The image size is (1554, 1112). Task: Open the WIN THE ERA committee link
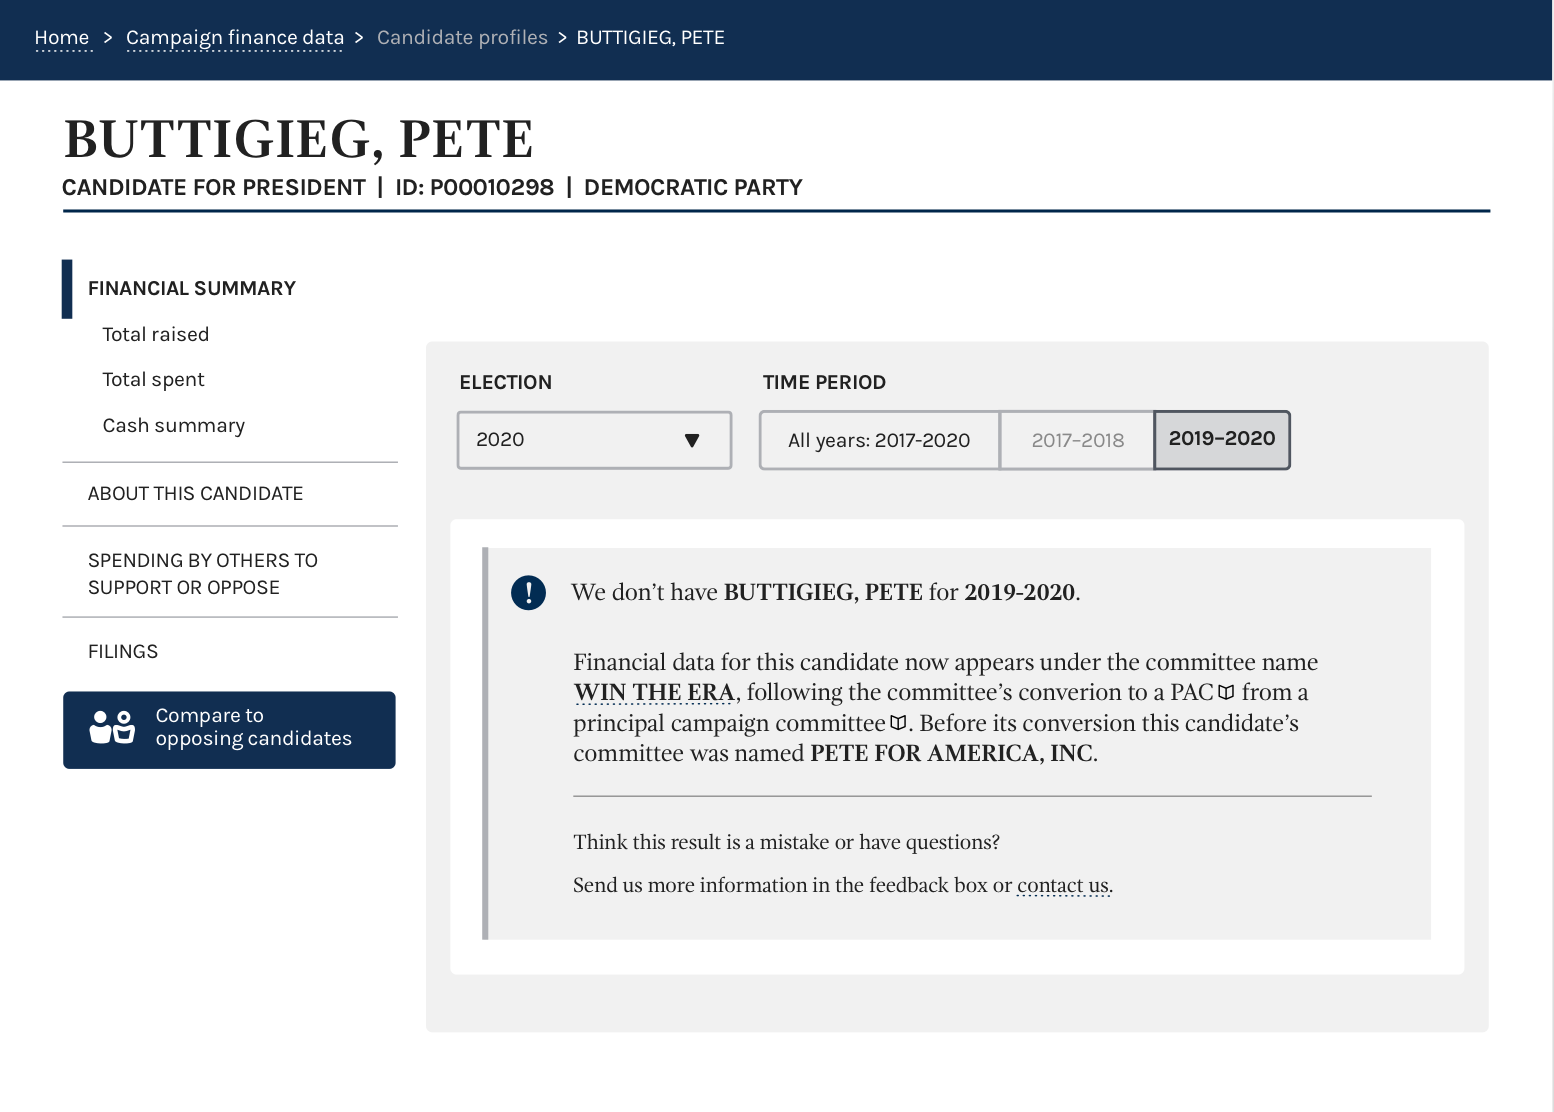pyautogui.click(x=654, y=692)
